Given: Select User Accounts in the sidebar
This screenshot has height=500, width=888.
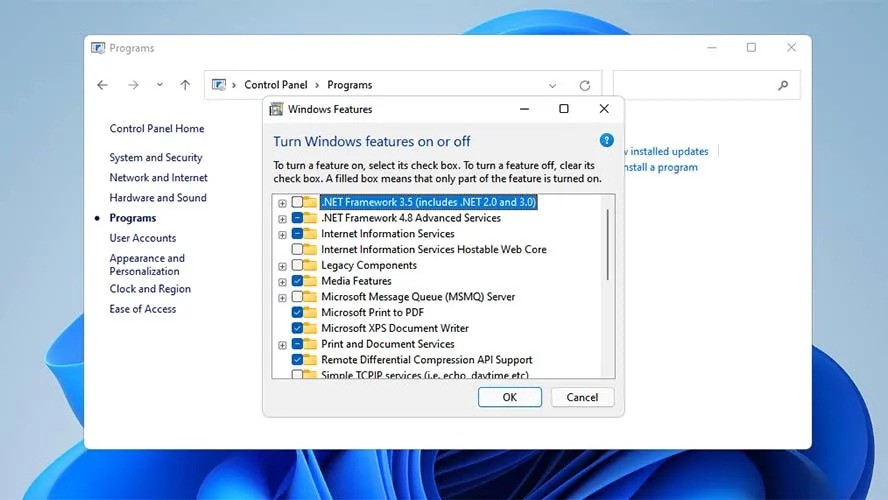Looking at the screenshot, I should point(143,238).
